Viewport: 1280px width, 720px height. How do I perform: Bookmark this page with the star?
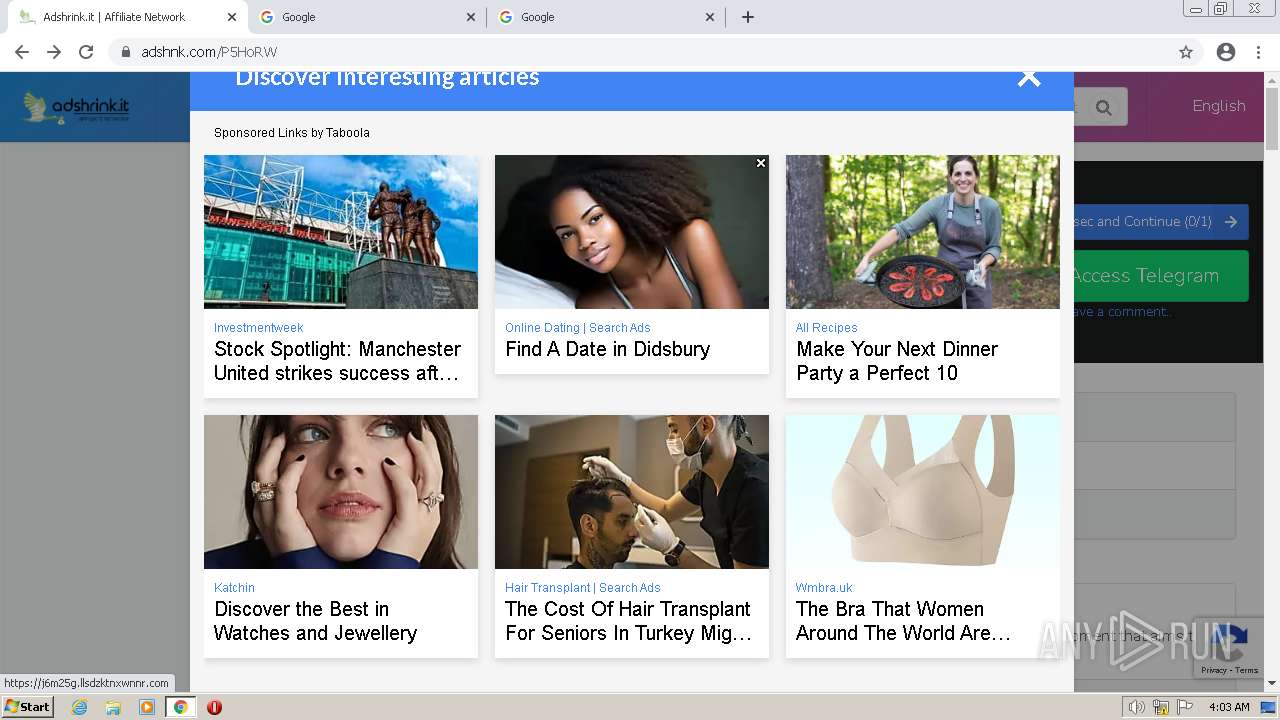(x=1186, y=52)
